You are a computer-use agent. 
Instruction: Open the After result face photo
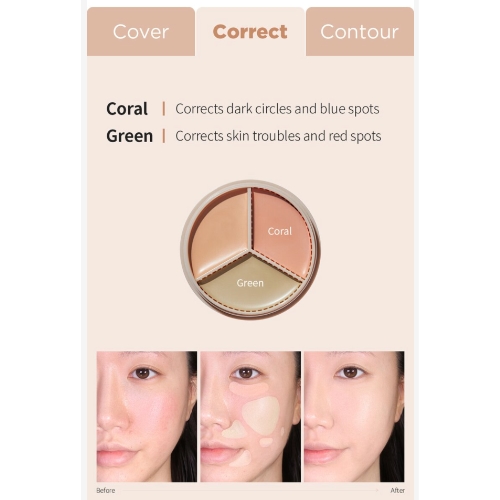pos(354,416)
